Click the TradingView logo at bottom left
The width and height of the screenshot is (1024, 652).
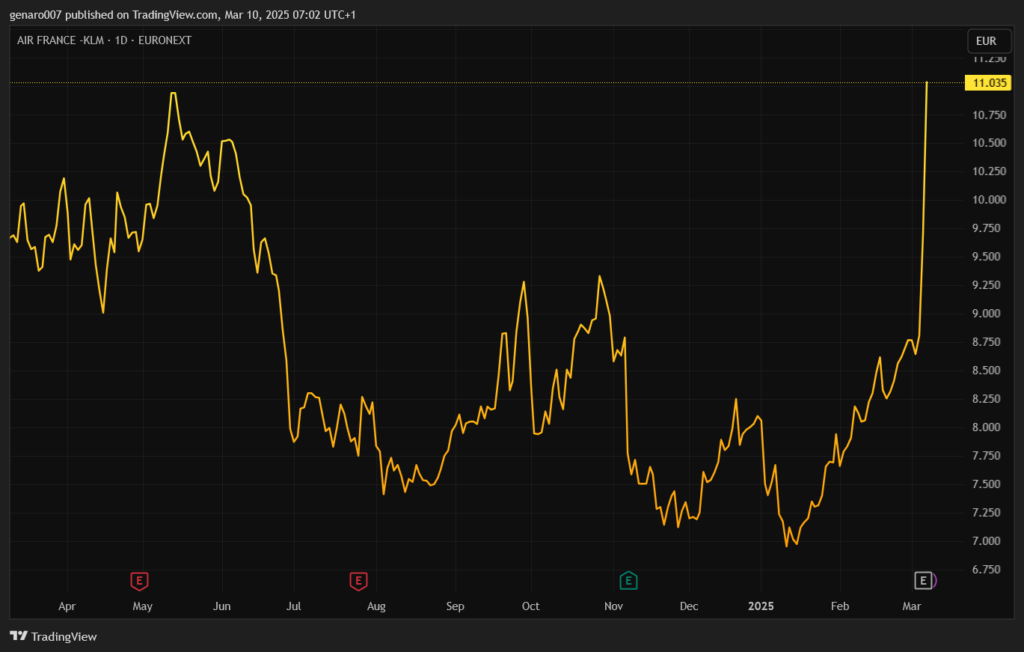[53, 636]
